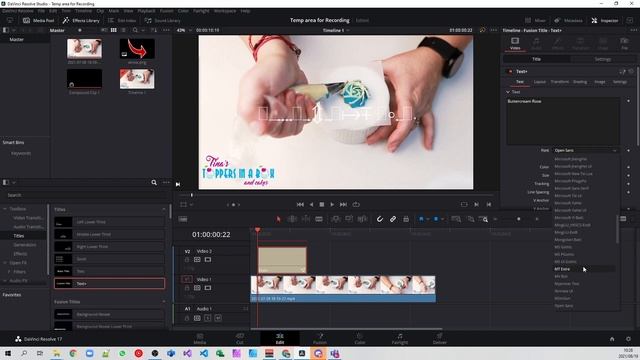Click the Overwrite Clip toolbar icon

coord(349,219)
